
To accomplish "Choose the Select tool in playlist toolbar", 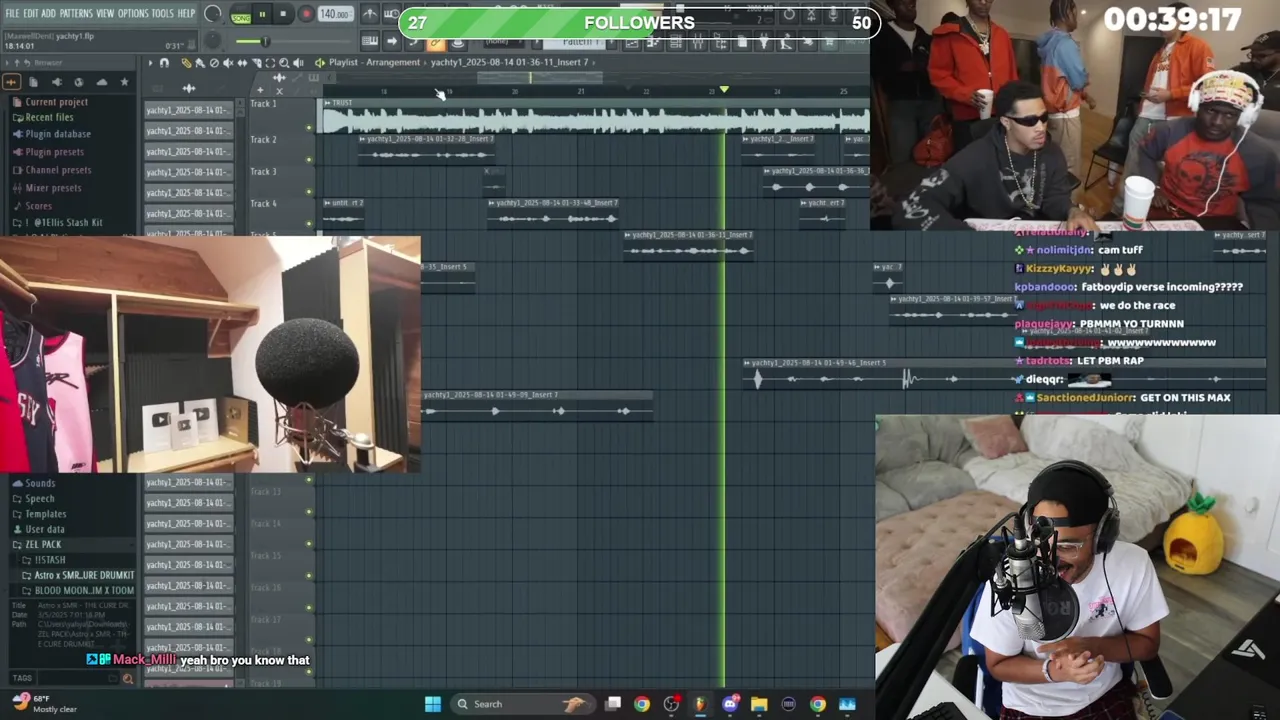I will click(270, 63).
